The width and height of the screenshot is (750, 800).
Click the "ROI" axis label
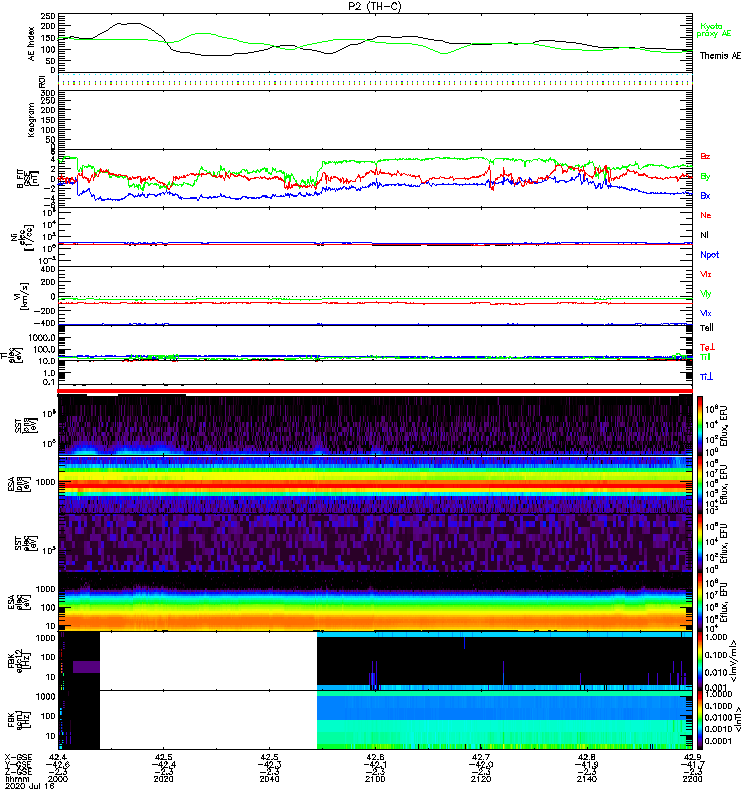coord(42,81)
